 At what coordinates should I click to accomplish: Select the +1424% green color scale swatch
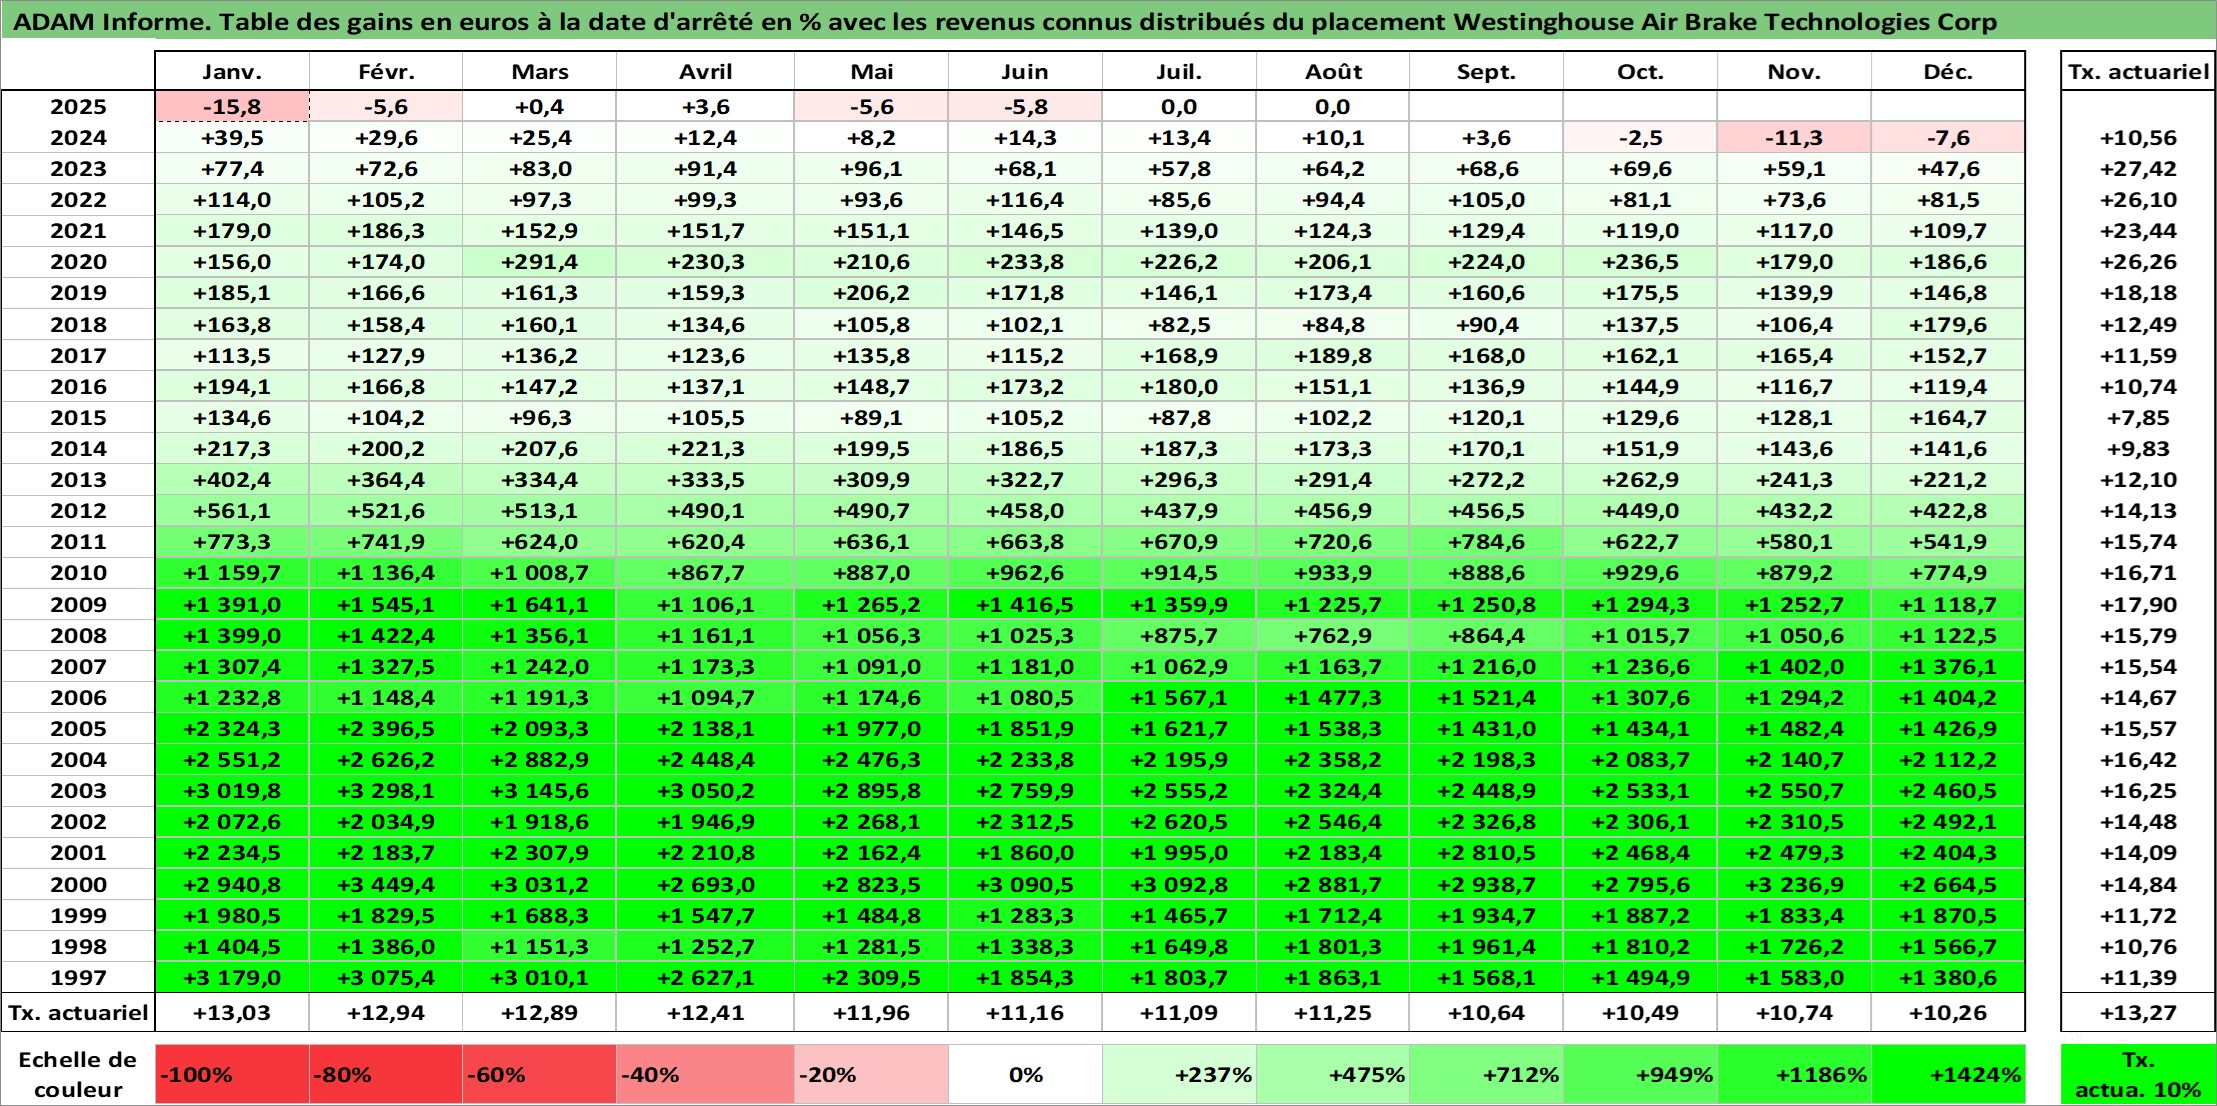[x=1948, y=1075]
